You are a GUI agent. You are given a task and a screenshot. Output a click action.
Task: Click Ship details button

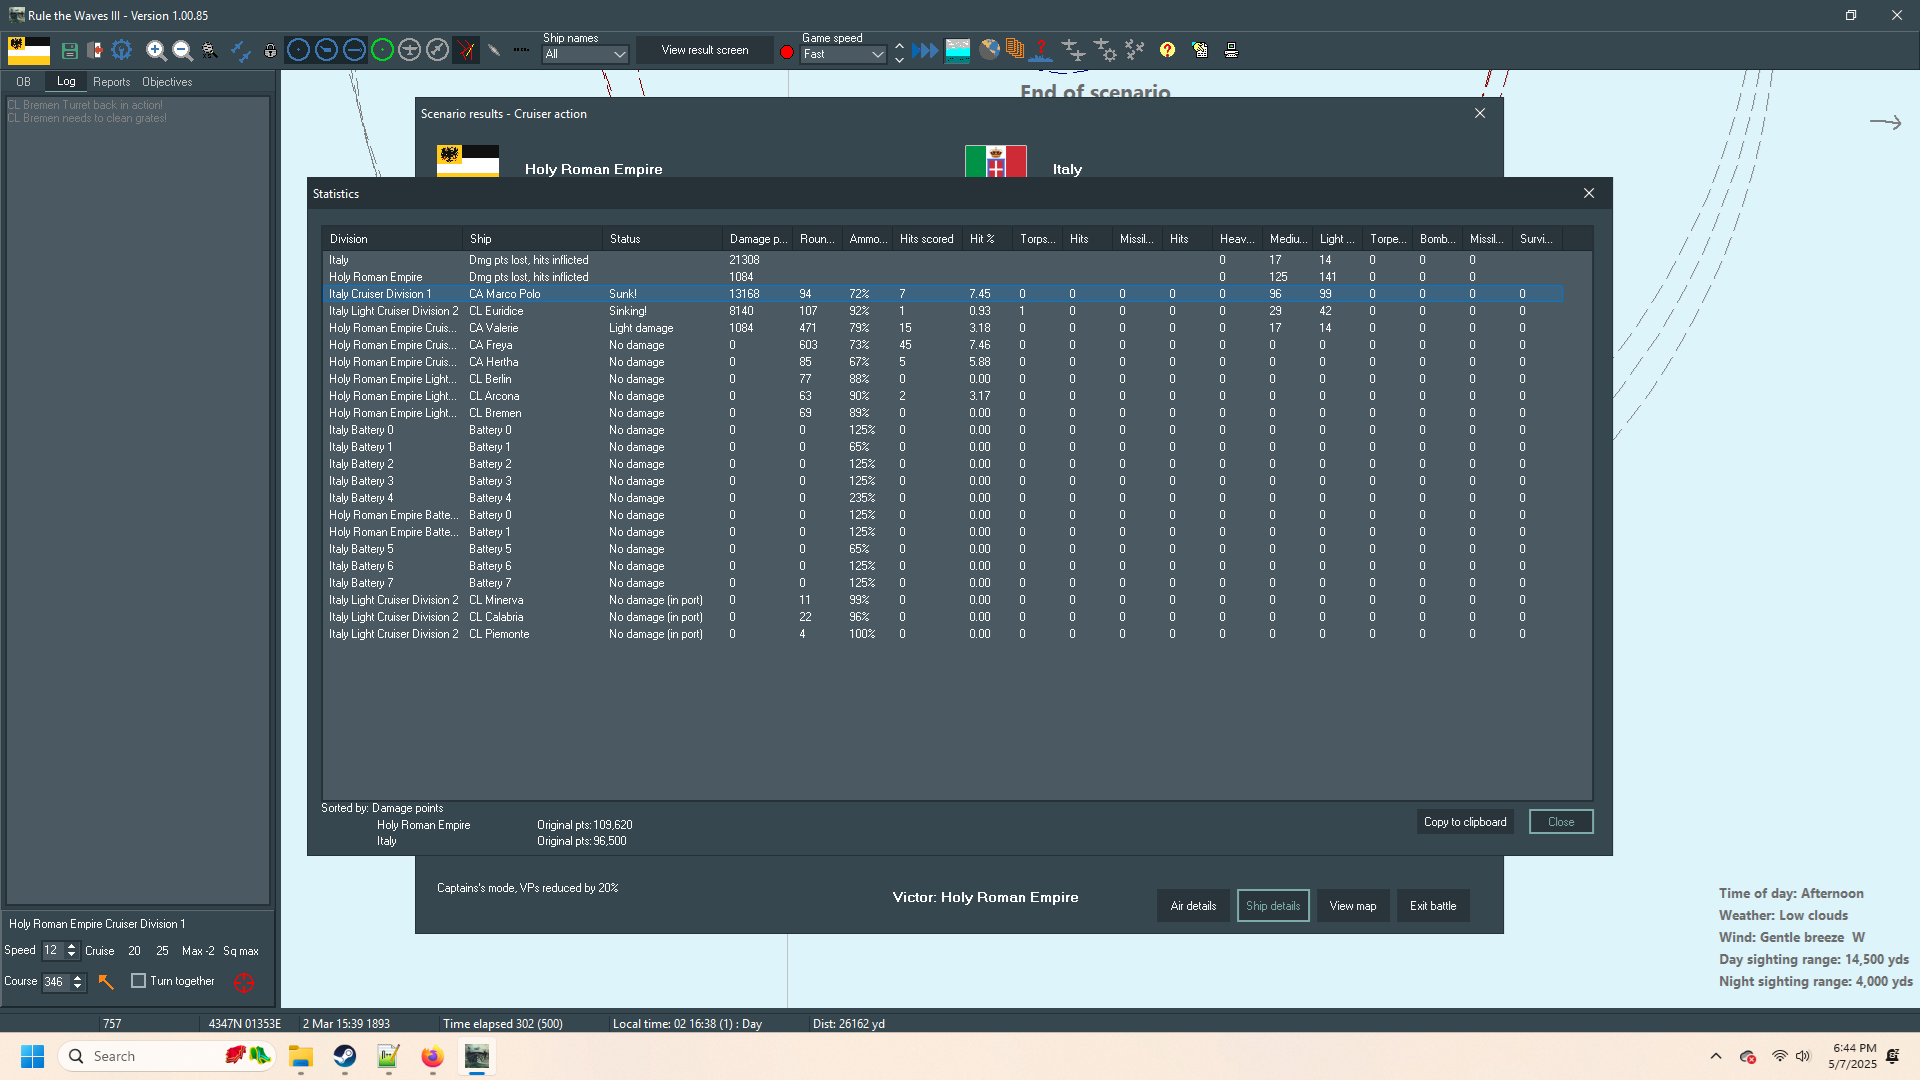point(1273,906)
